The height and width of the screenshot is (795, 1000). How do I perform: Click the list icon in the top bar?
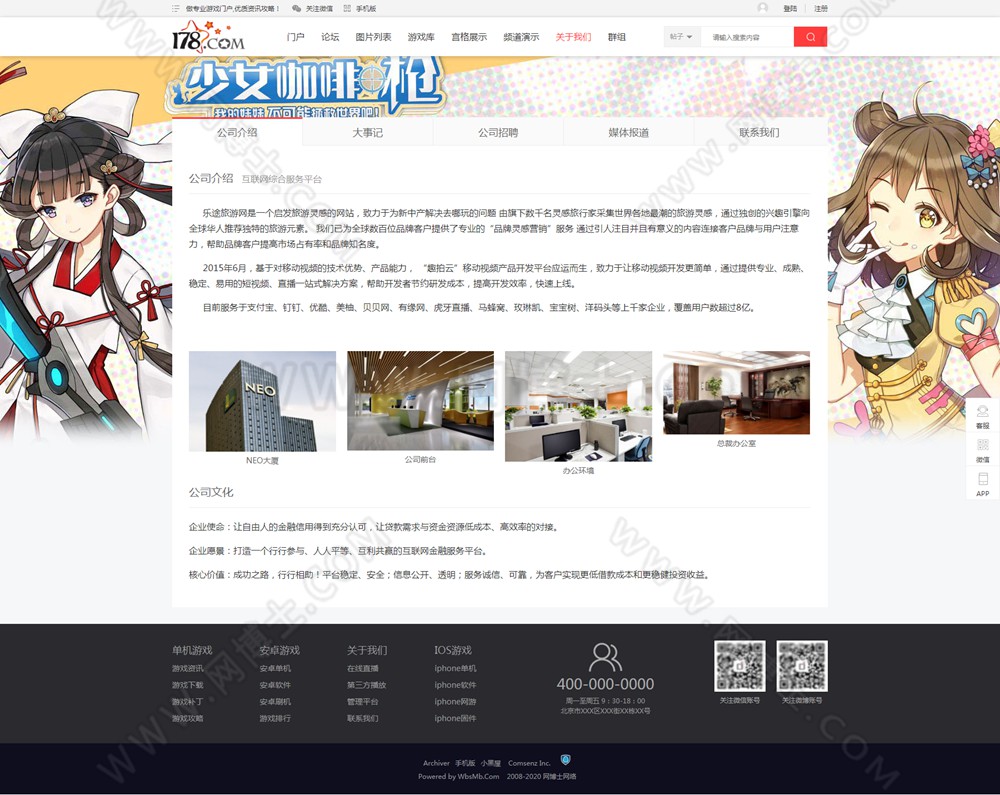176,8
